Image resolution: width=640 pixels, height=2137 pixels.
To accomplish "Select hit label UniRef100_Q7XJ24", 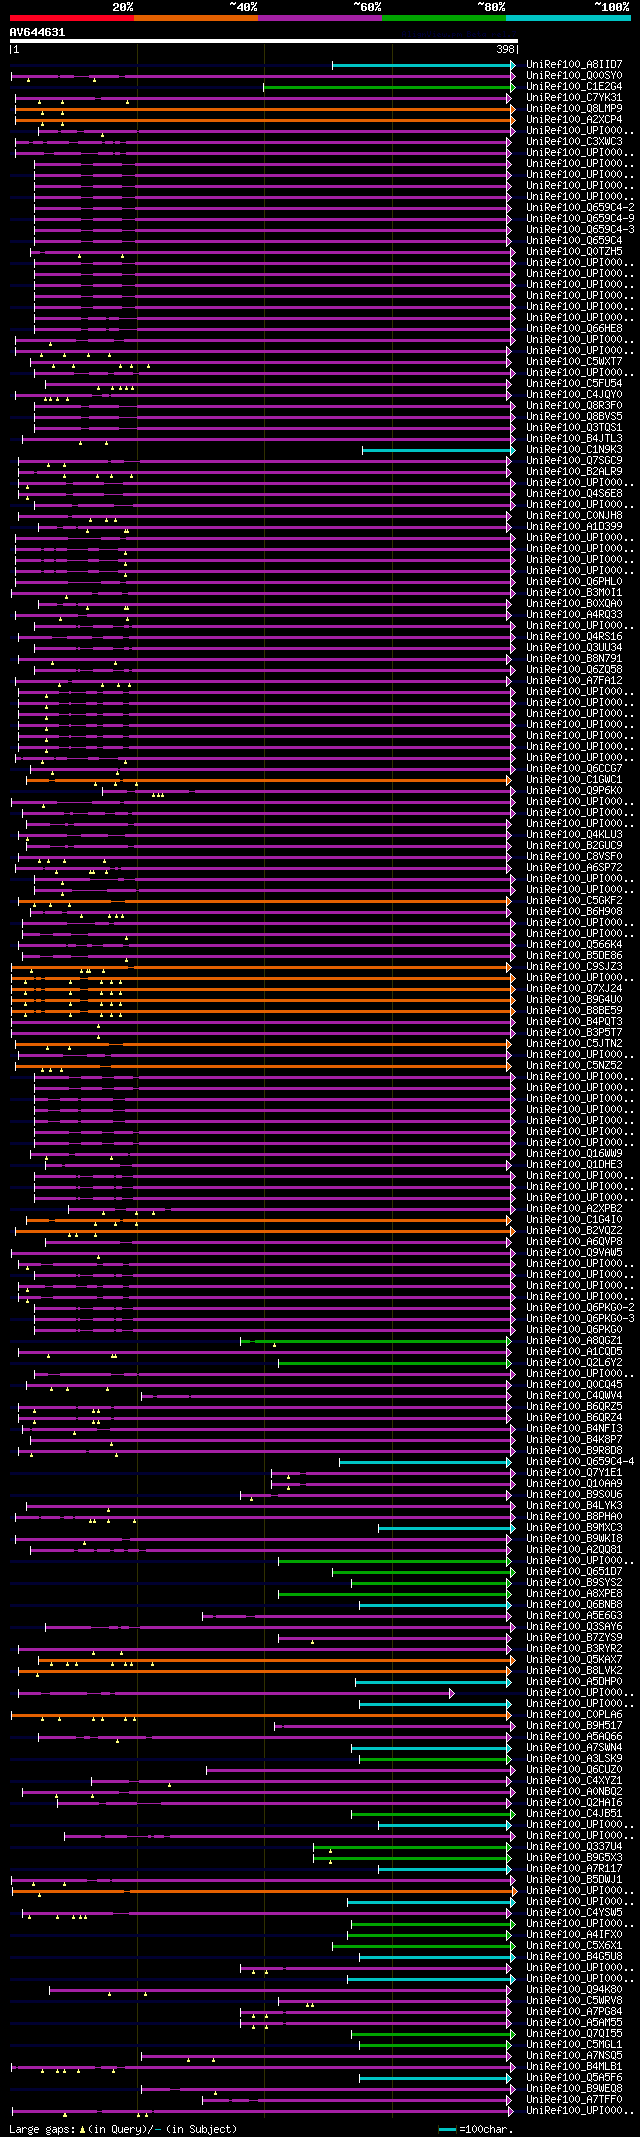I will click(x=574, y=988).
